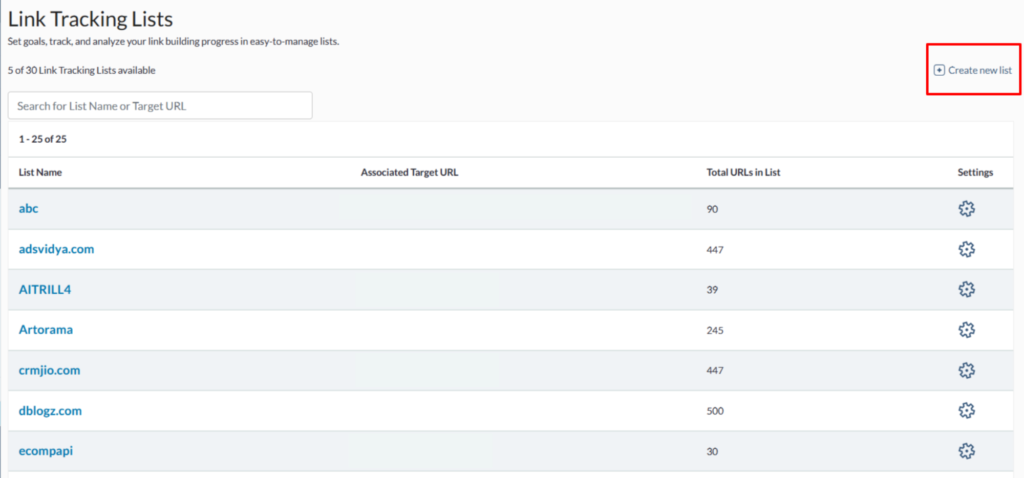Click the 447 count in crmjio.com row
Screen dimensions: 1024x478
tap(715, 371)
